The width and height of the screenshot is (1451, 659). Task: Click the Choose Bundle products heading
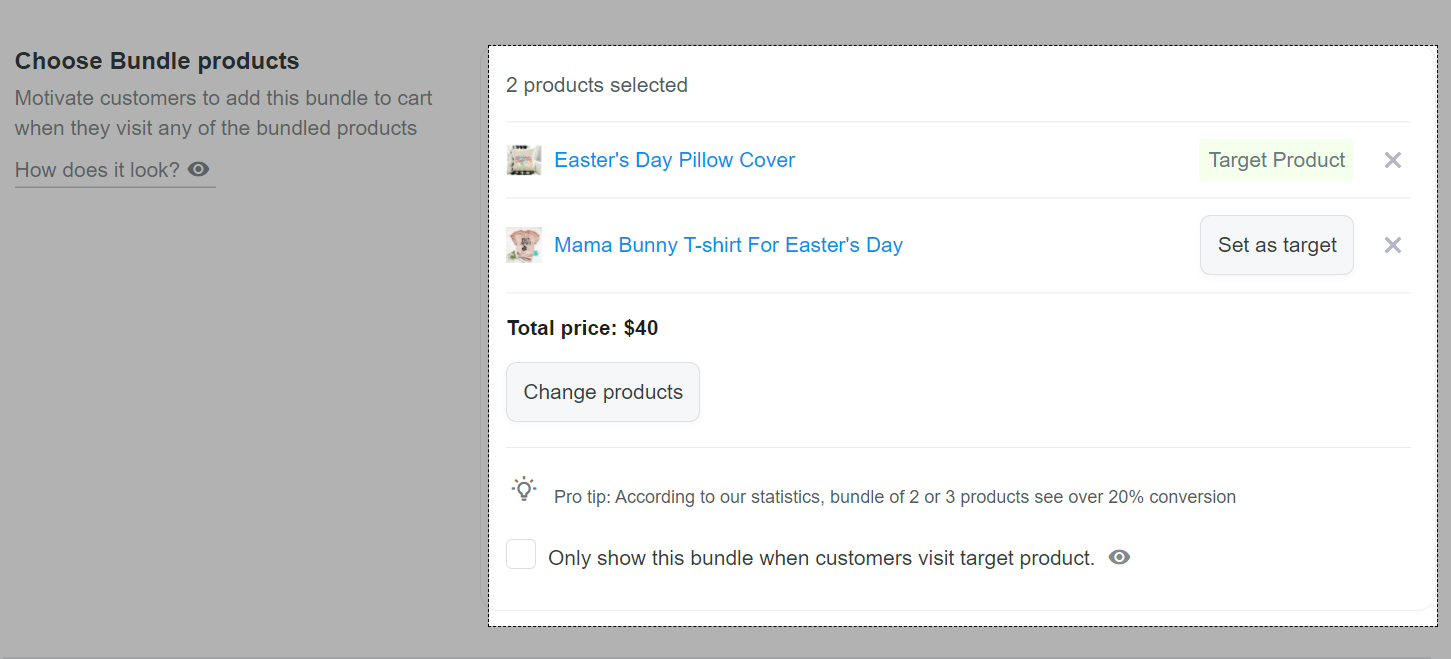point(157,61)
